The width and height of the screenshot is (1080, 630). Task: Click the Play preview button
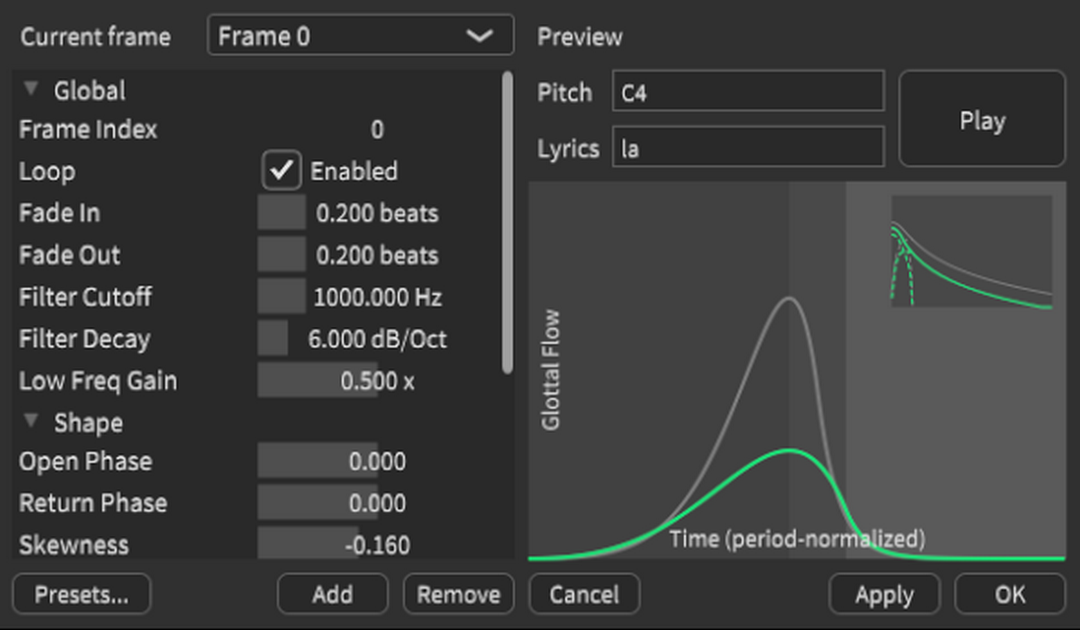click(x=981, y=119)
